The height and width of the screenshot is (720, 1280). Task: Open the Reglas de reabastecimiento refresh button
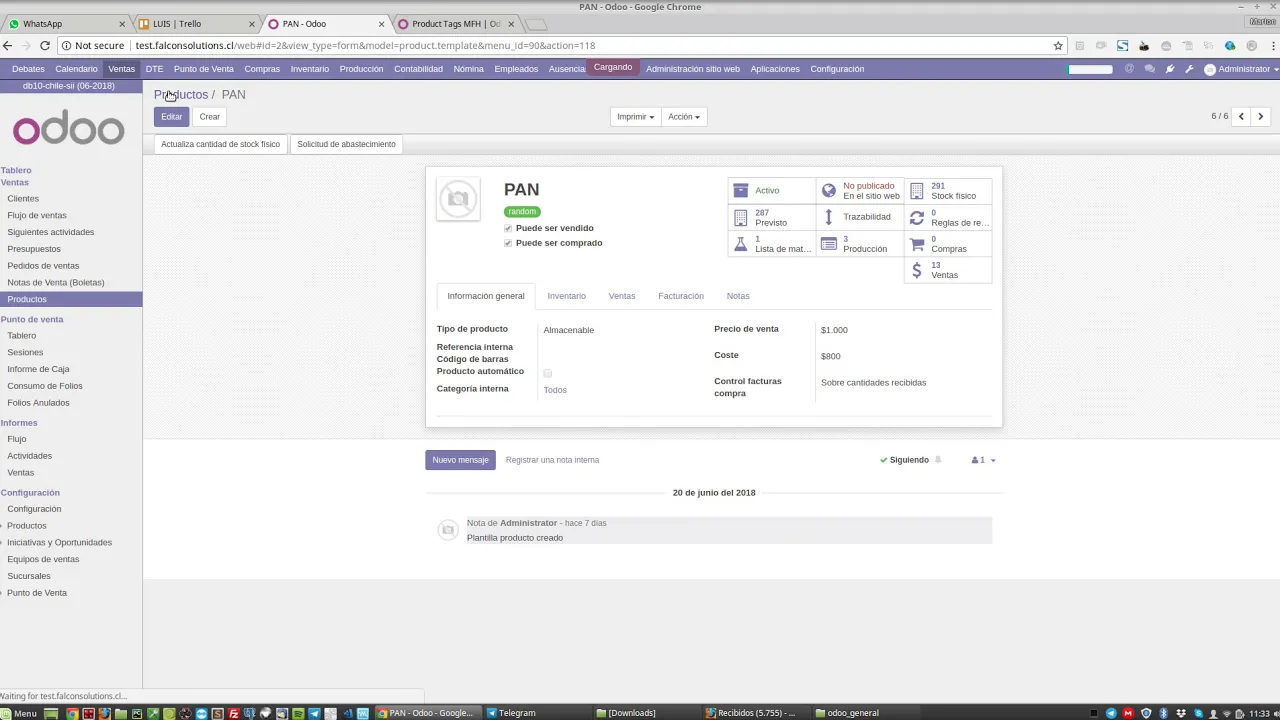(x=948, y=217)
